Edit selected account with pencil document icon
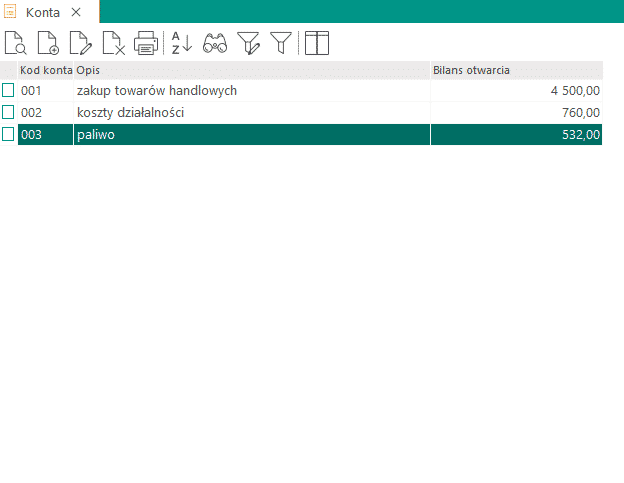This screenshot has width=624, height=483. click(x=81, y=43)
